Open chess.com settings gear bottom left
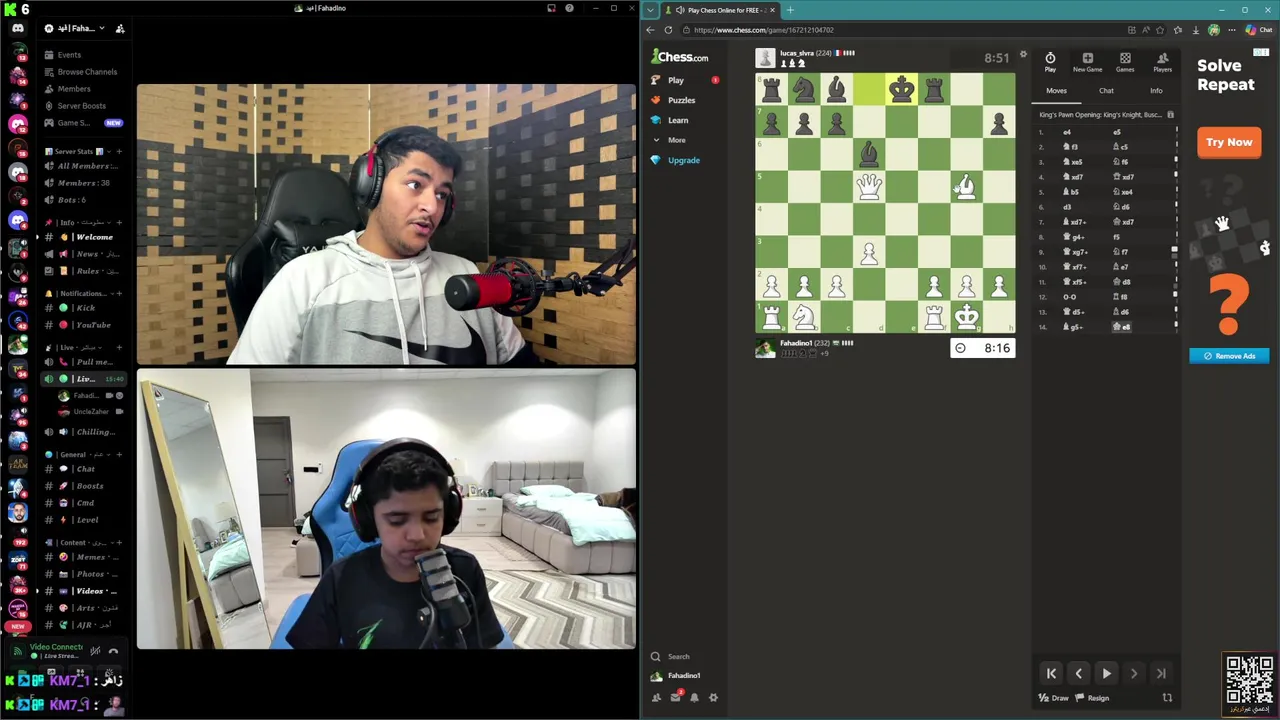Screen dimensions: 1280x720 pos(713,697)
